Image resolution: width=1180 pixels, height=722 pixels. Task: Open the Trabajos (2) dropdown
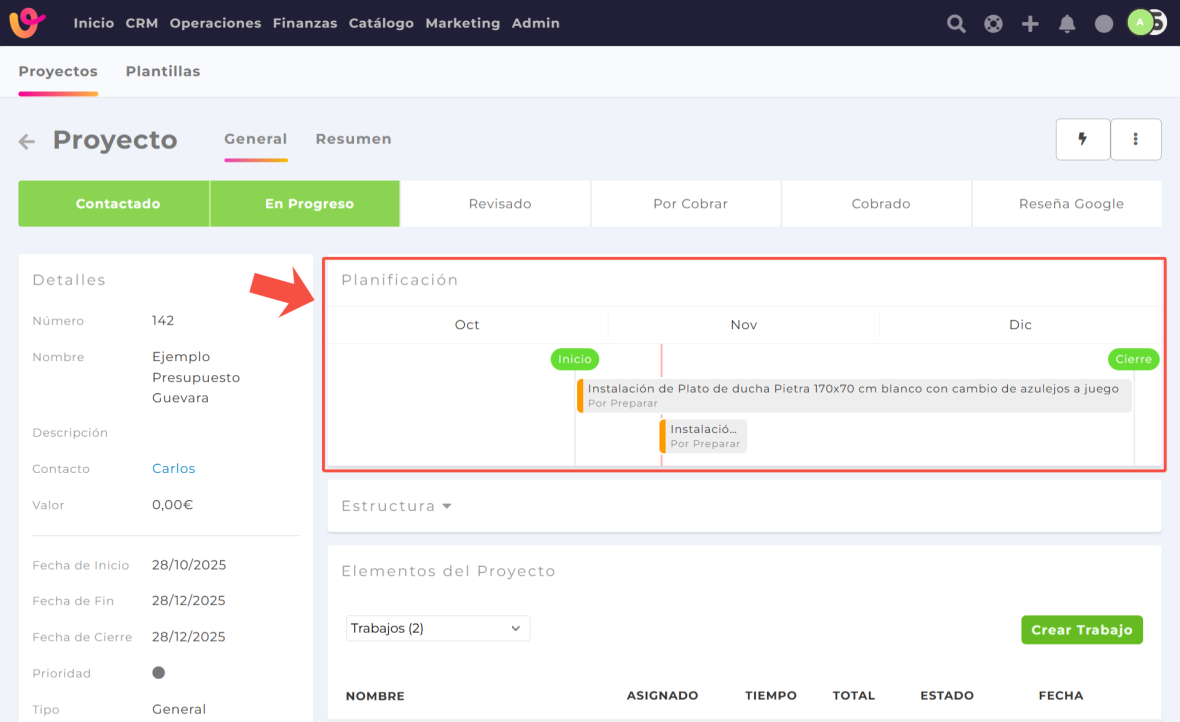437,628
